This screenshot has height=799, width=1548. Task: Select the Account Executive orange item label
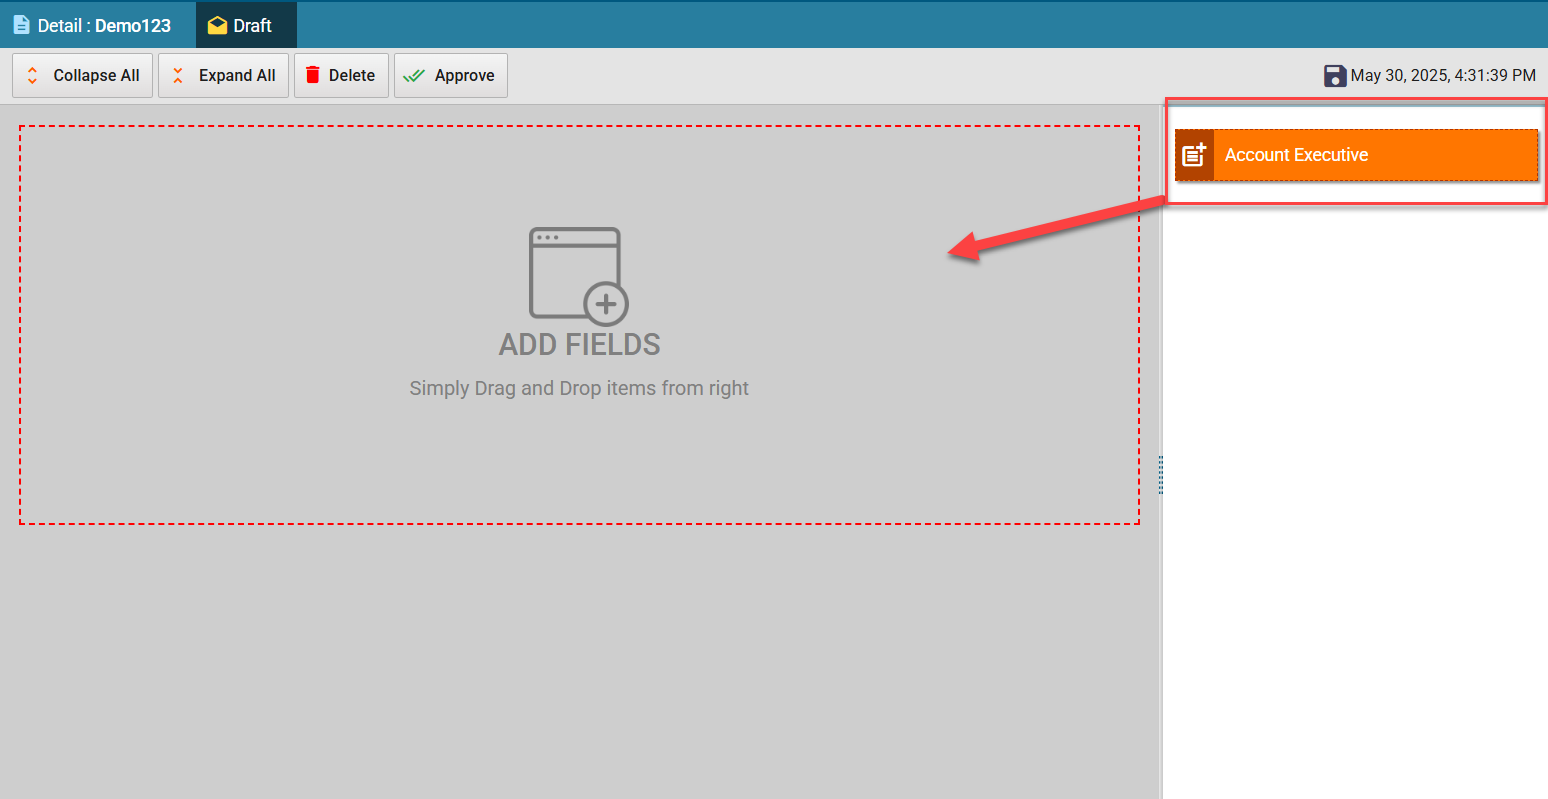(x=1296, y=155)
